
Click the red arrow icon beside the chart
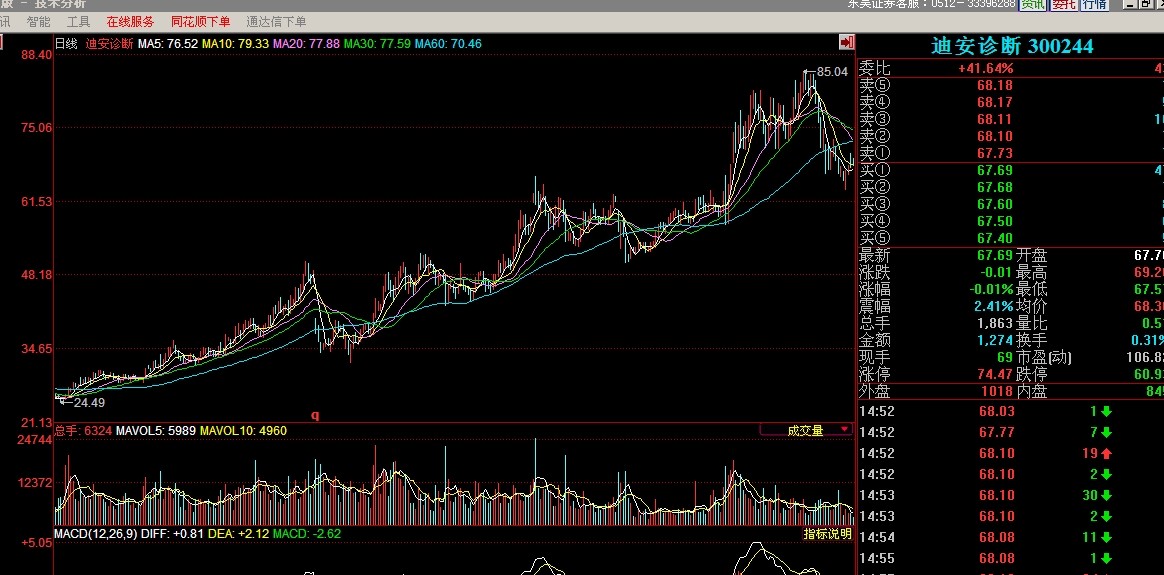(846, 42)
